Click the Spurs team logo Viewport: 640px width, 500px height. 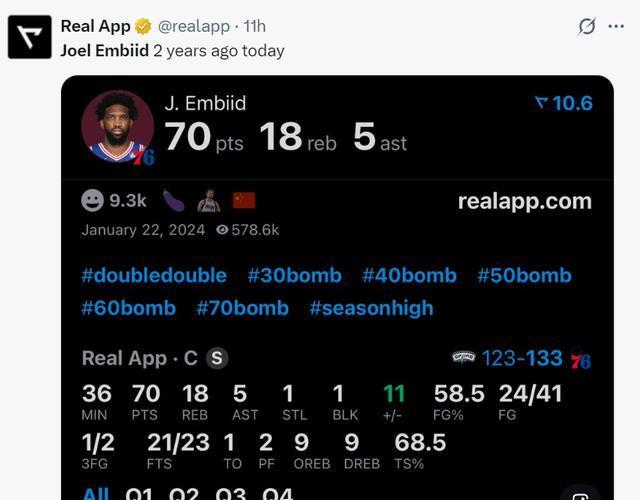[463, 357]
